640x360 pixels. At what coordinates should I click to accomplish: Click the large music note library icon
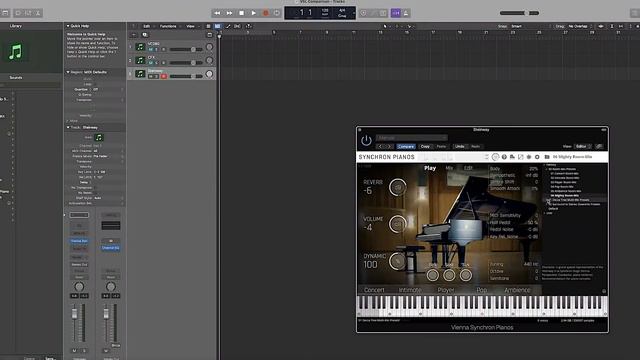point(16,52)
